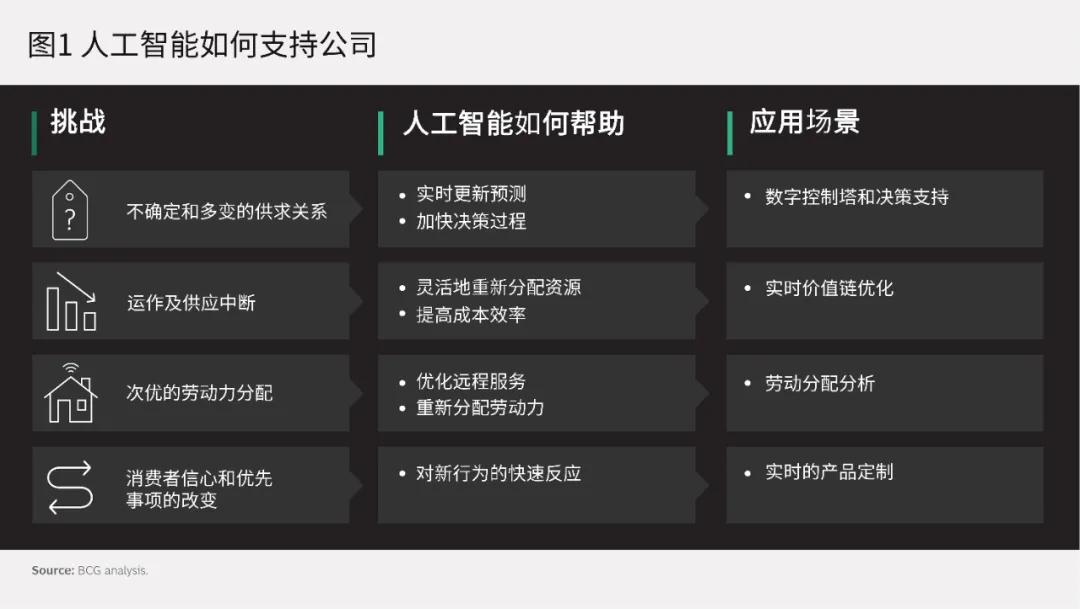Click the Source: BCG analysis footnote
Image resolution: width=1080 pixels, height=609 pixels.
(90, 571)
